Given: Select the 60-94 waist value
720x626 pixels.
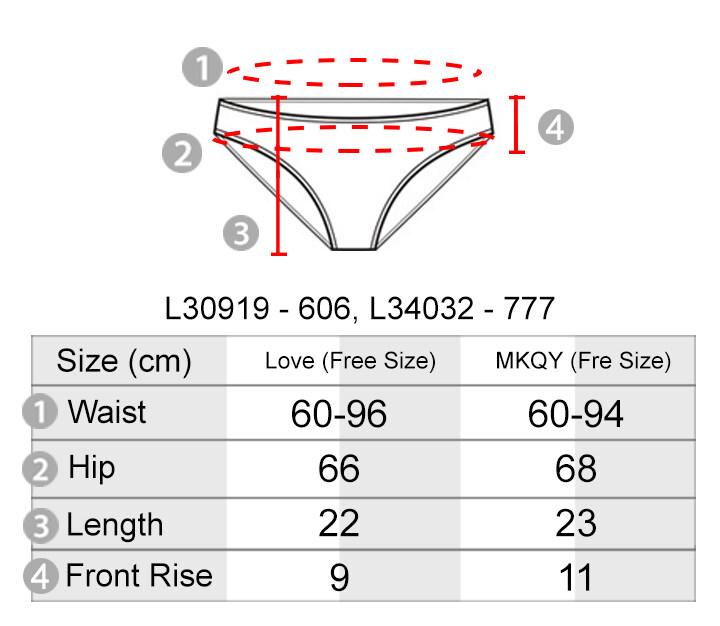Looking at the screenshot, I should point(575,414).
